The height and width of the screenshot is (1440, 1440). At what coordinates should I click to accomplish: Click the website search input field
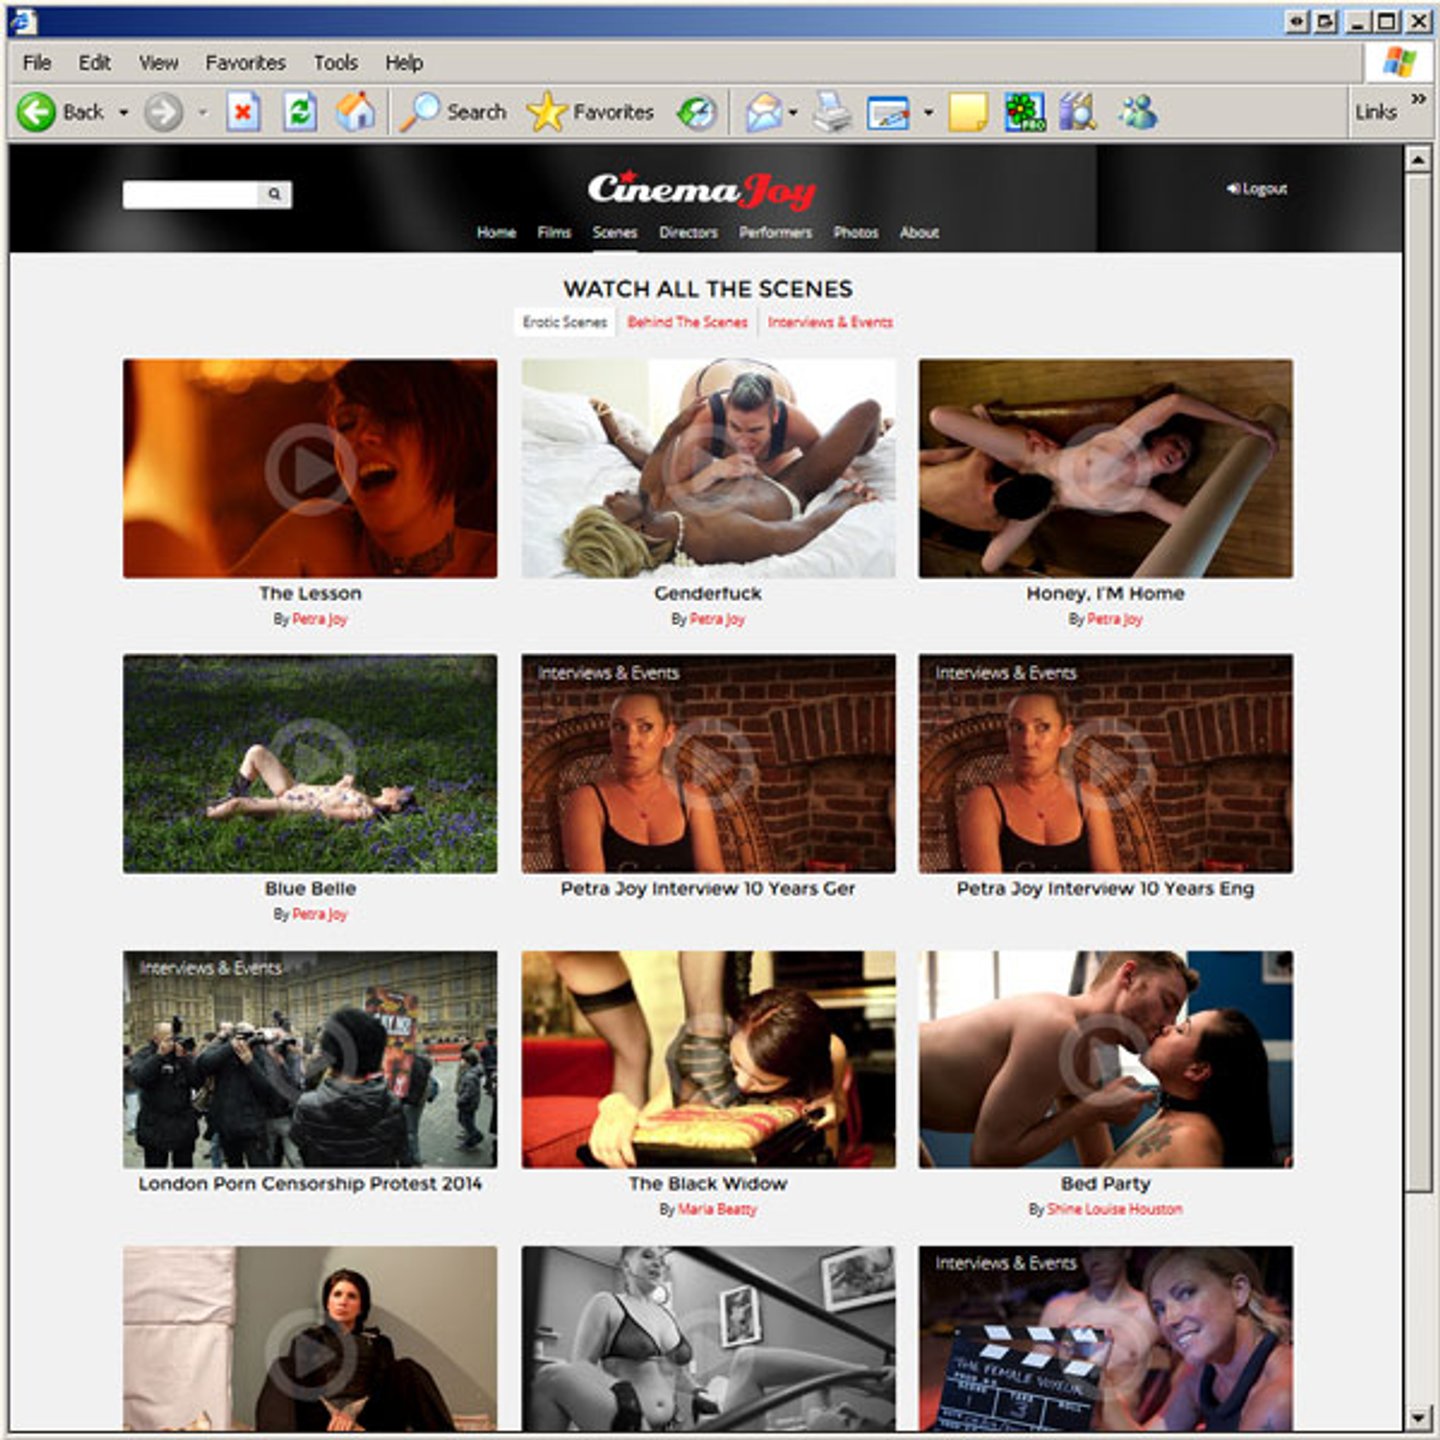pos(190,194)
